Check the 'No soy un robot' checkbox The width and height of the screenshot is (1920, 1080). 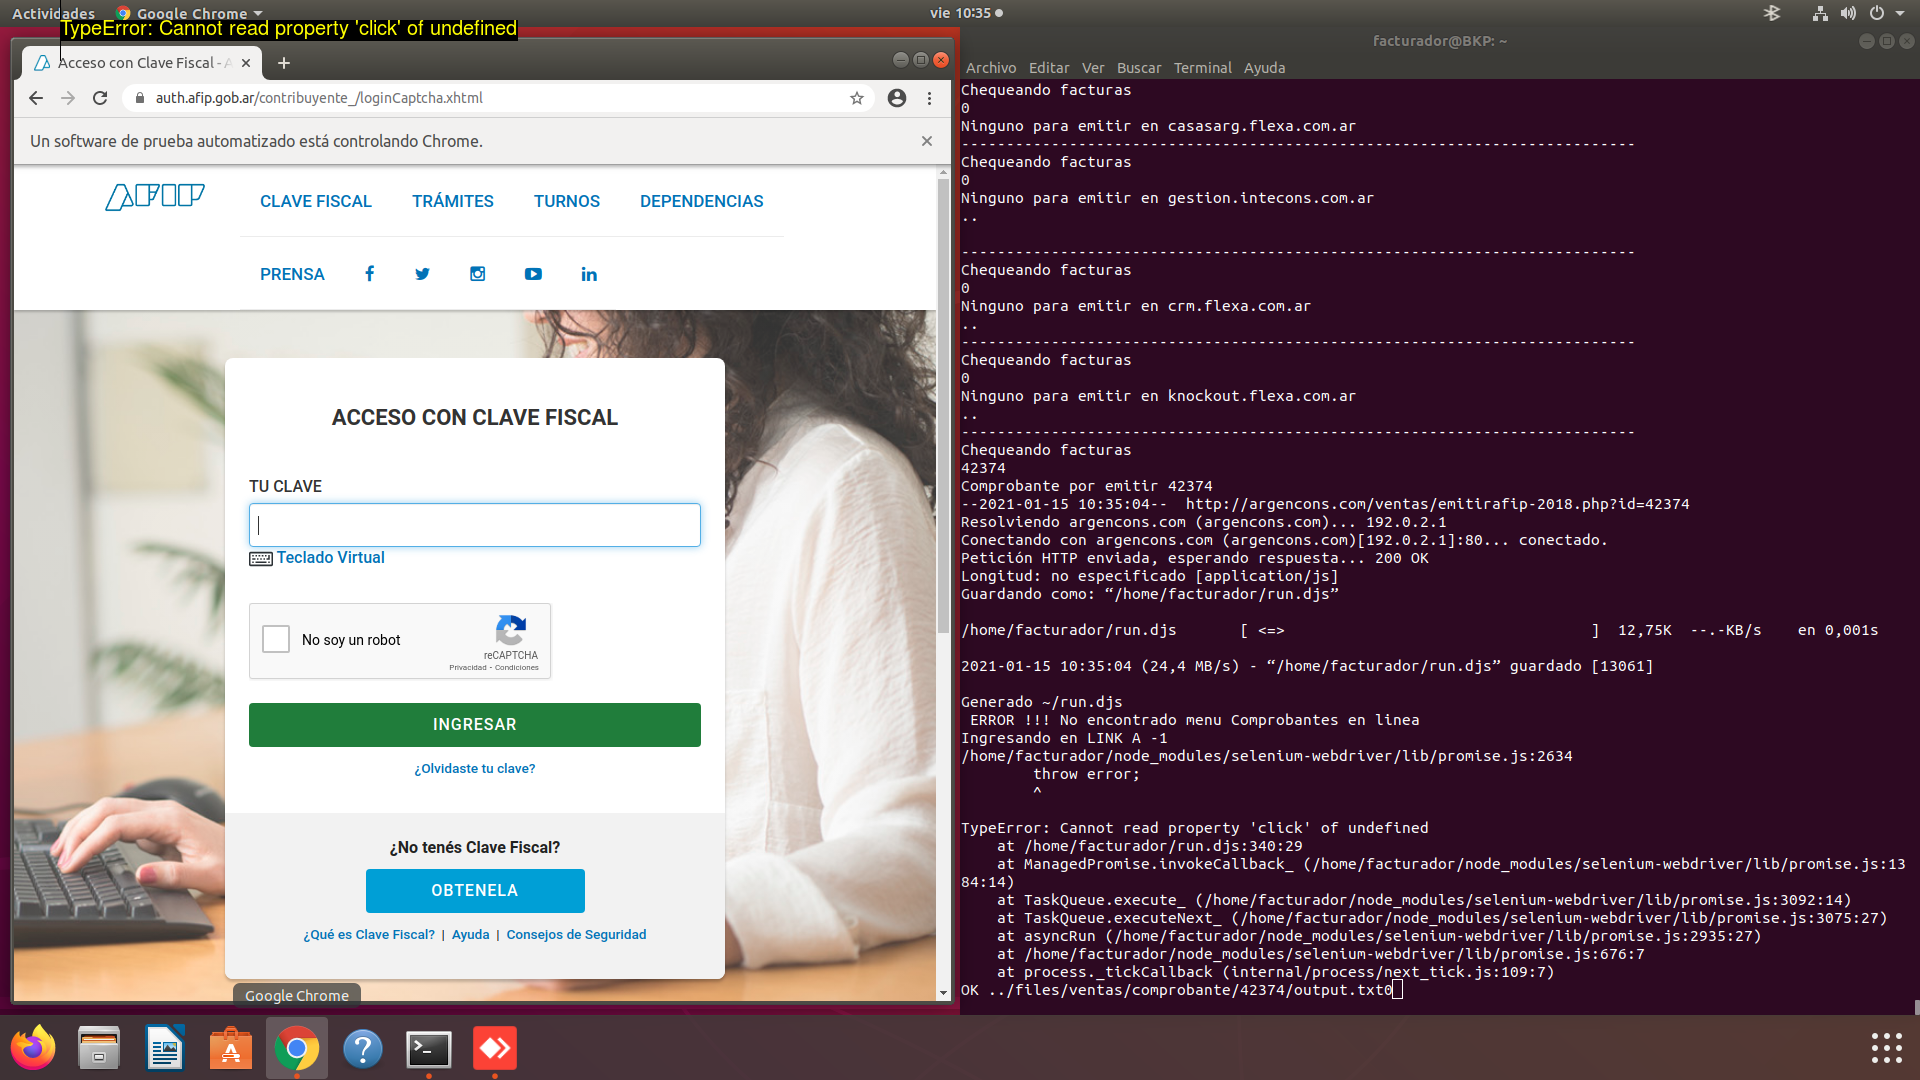tap(276, 639)
